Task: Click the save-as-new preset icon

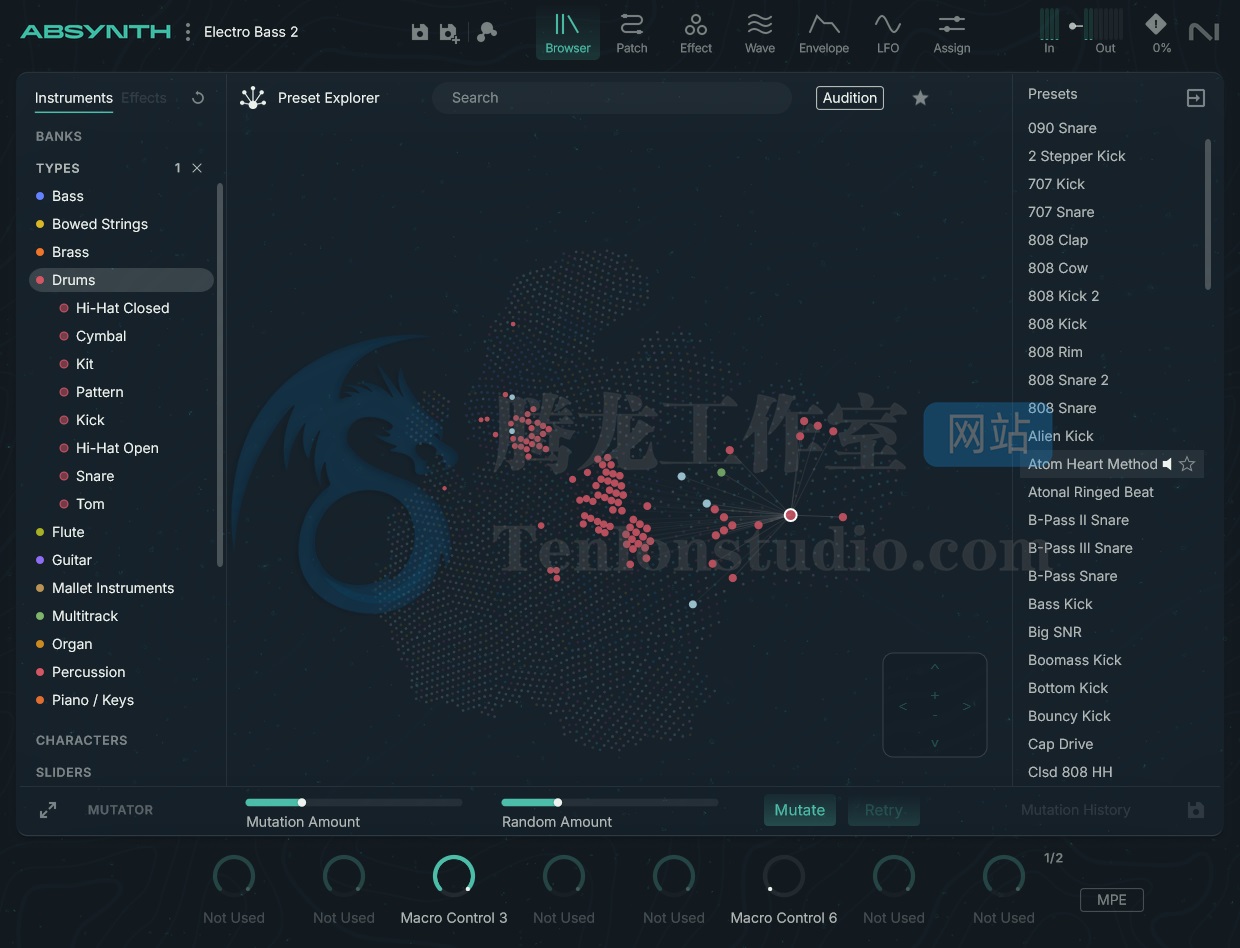Action: [x=450, y=33]
